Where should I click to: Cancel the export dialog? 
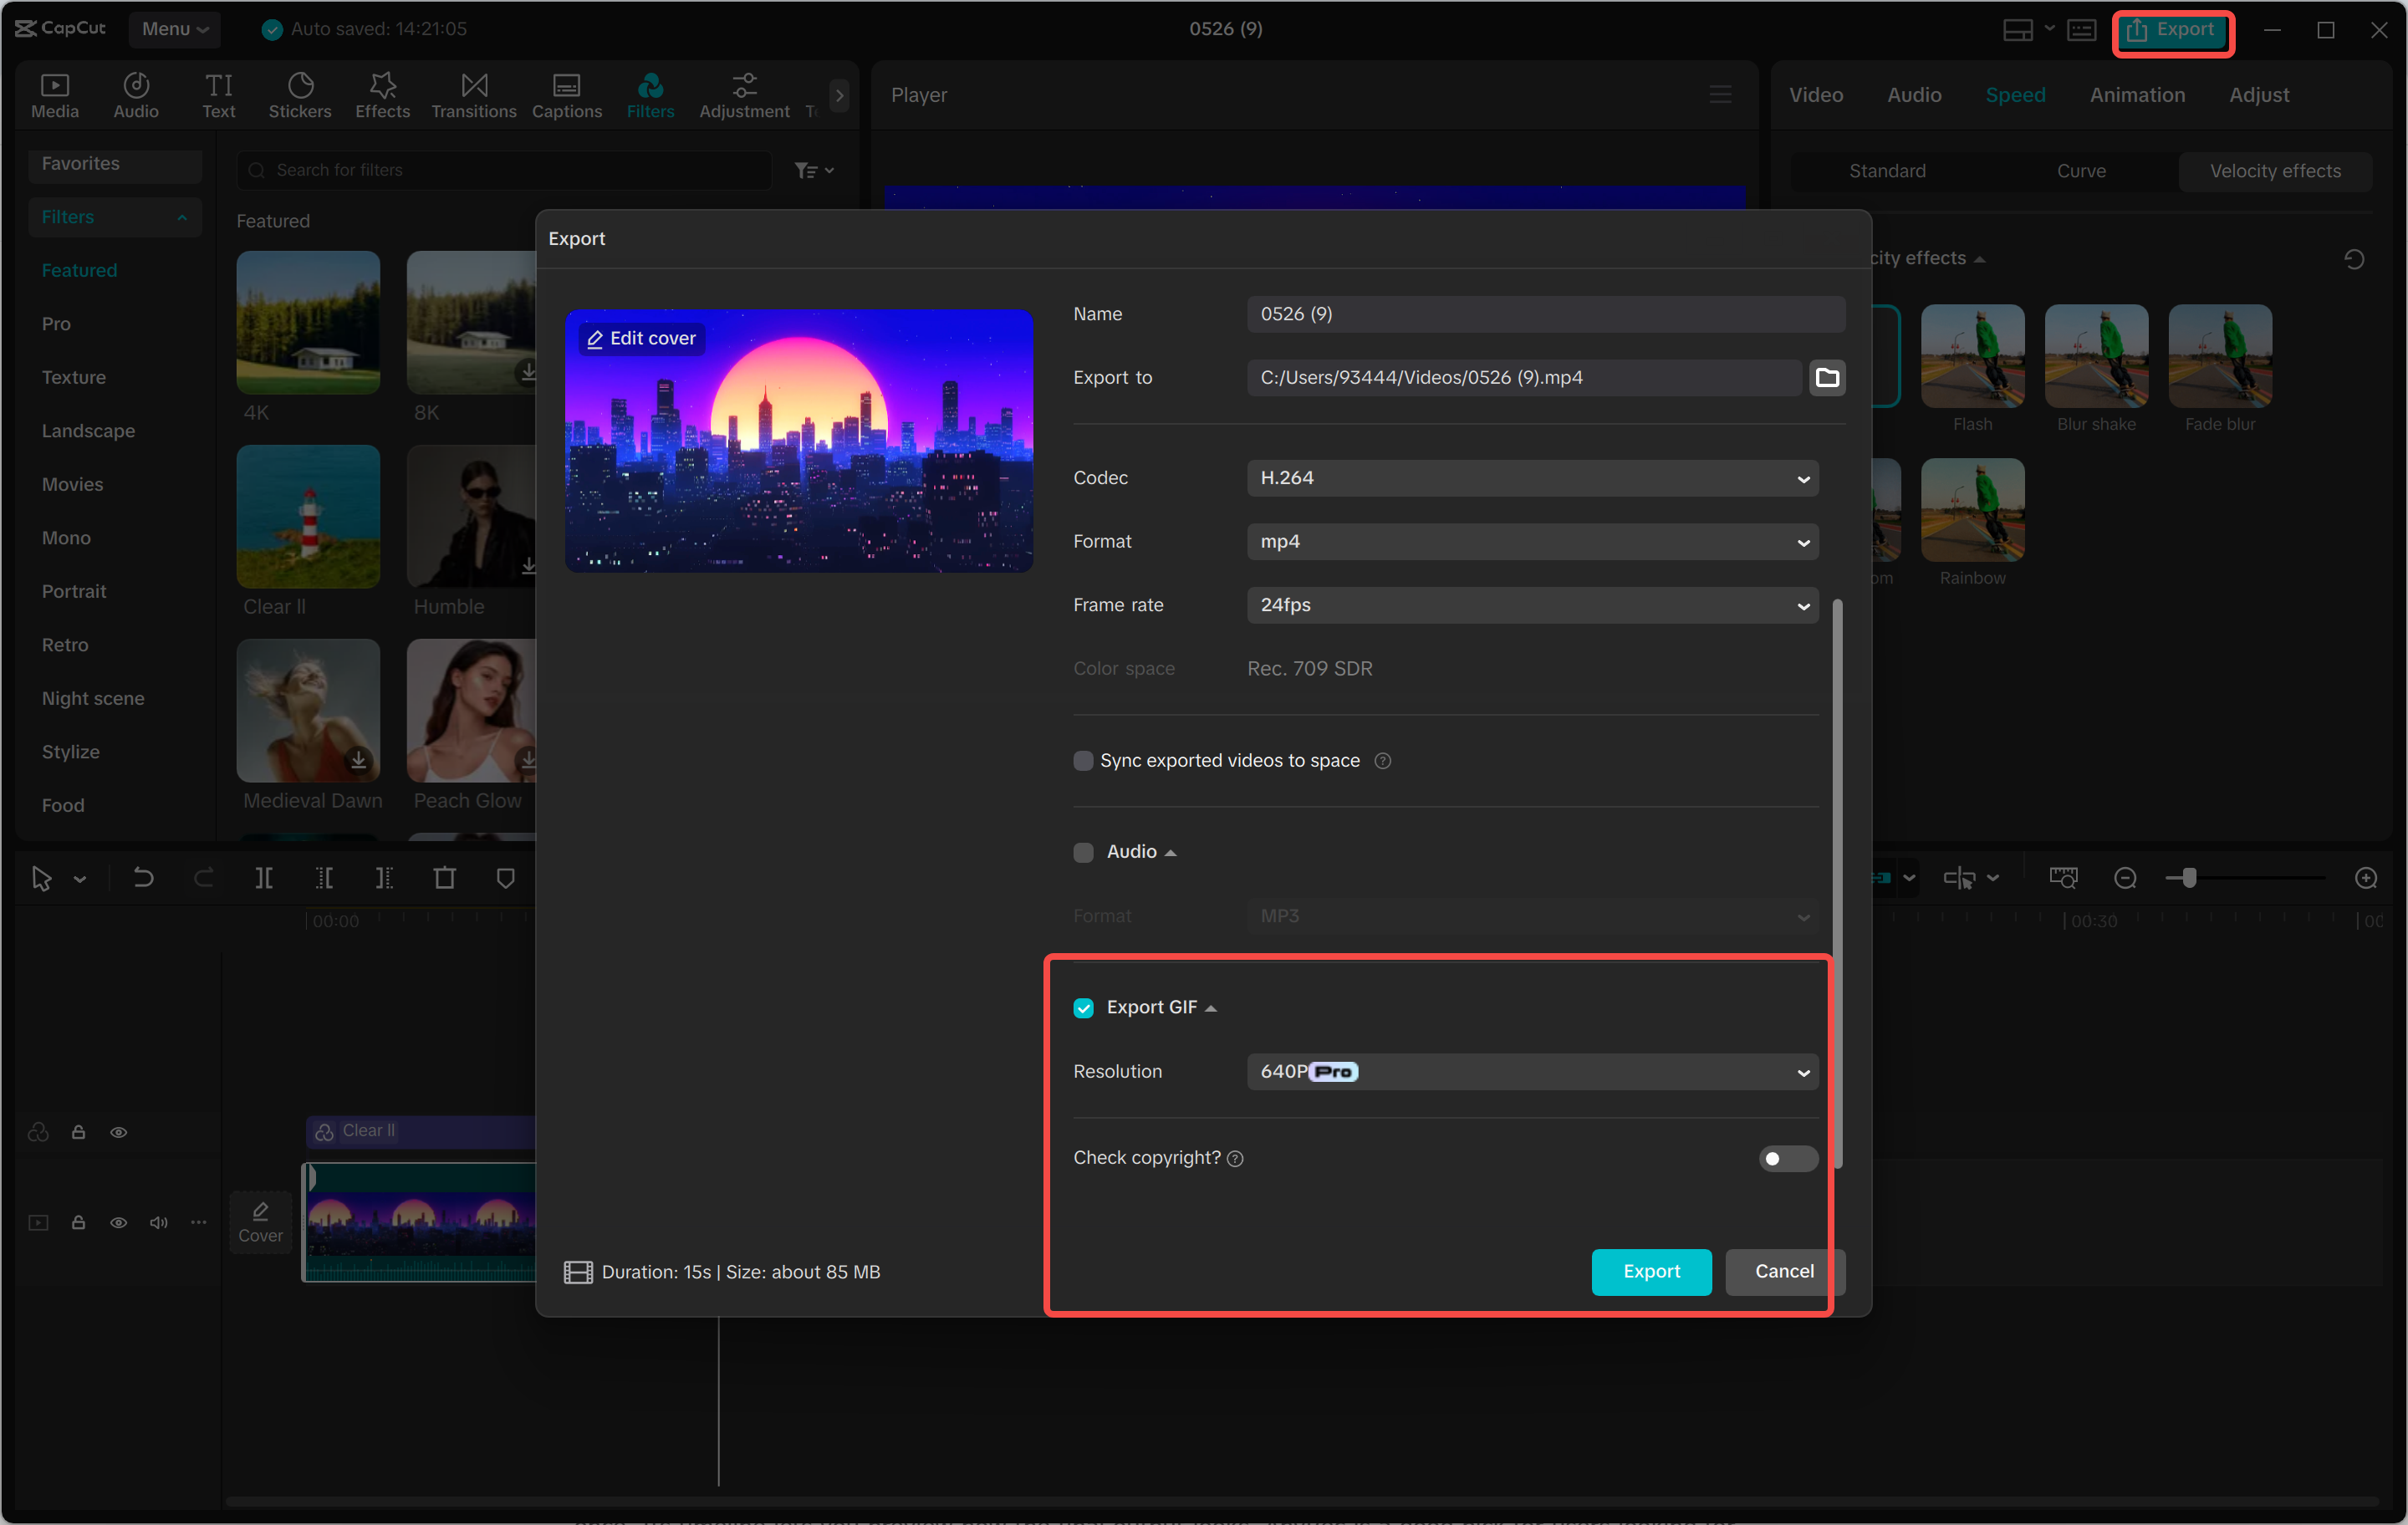point(1784,1272)
